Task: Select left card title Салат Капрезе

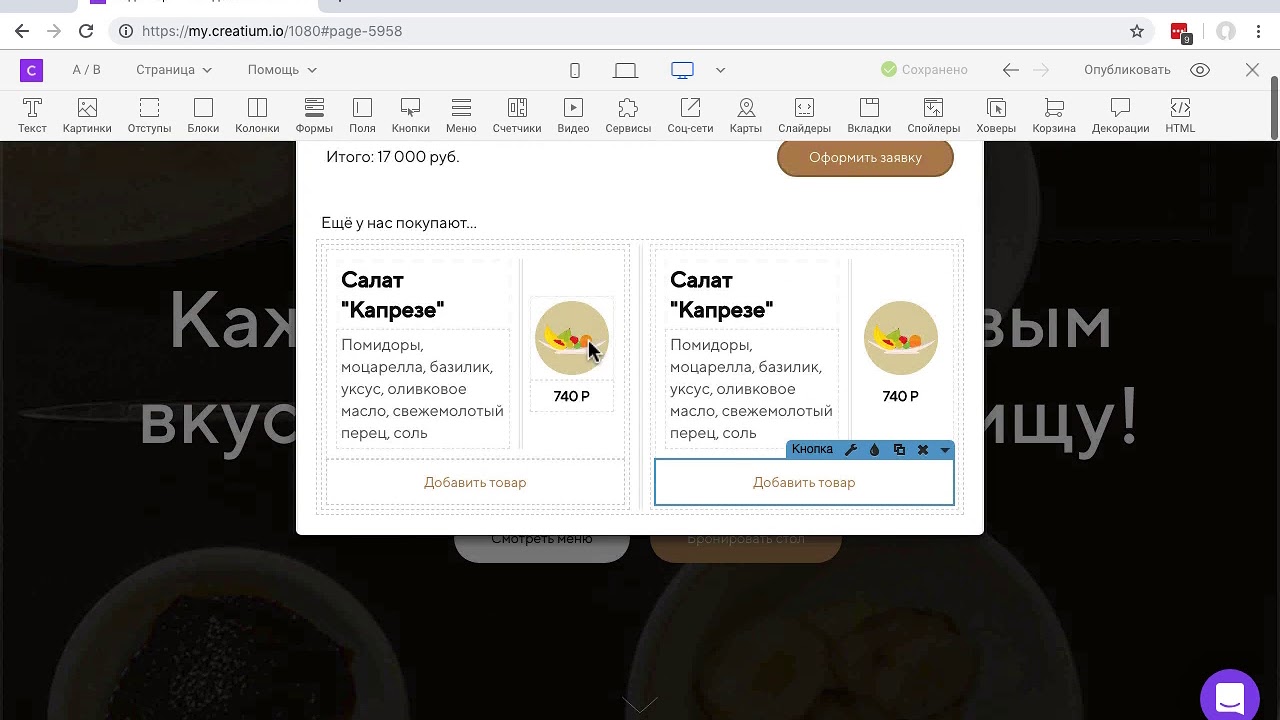Action: click(x=393, y=295)
